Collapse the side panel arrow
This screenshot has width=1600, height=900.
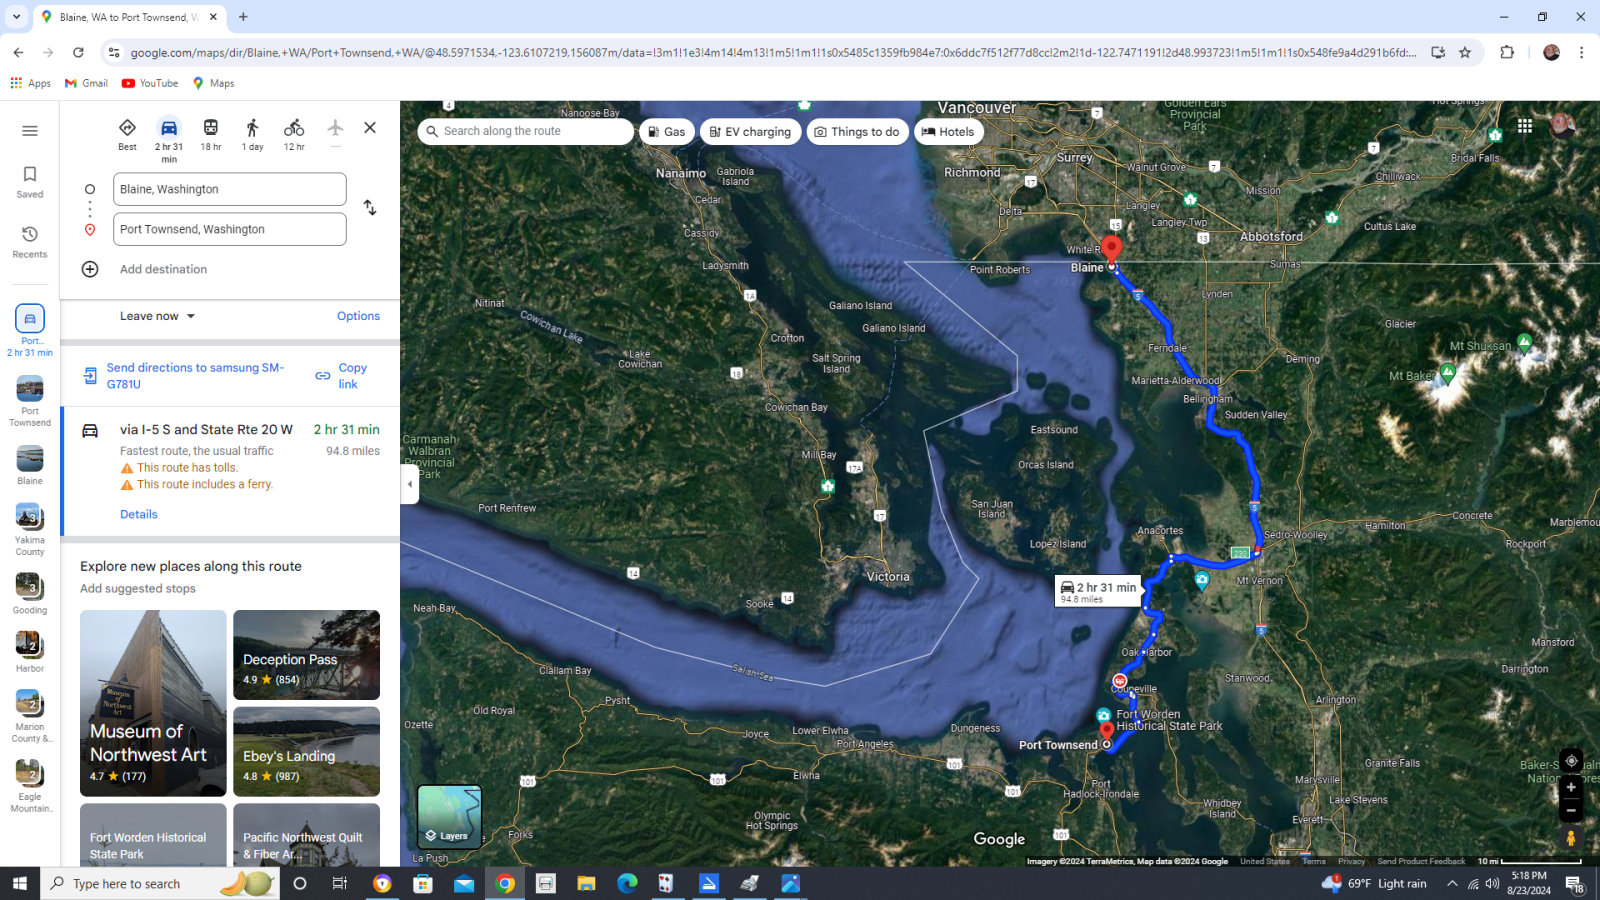tap(409, 484)
